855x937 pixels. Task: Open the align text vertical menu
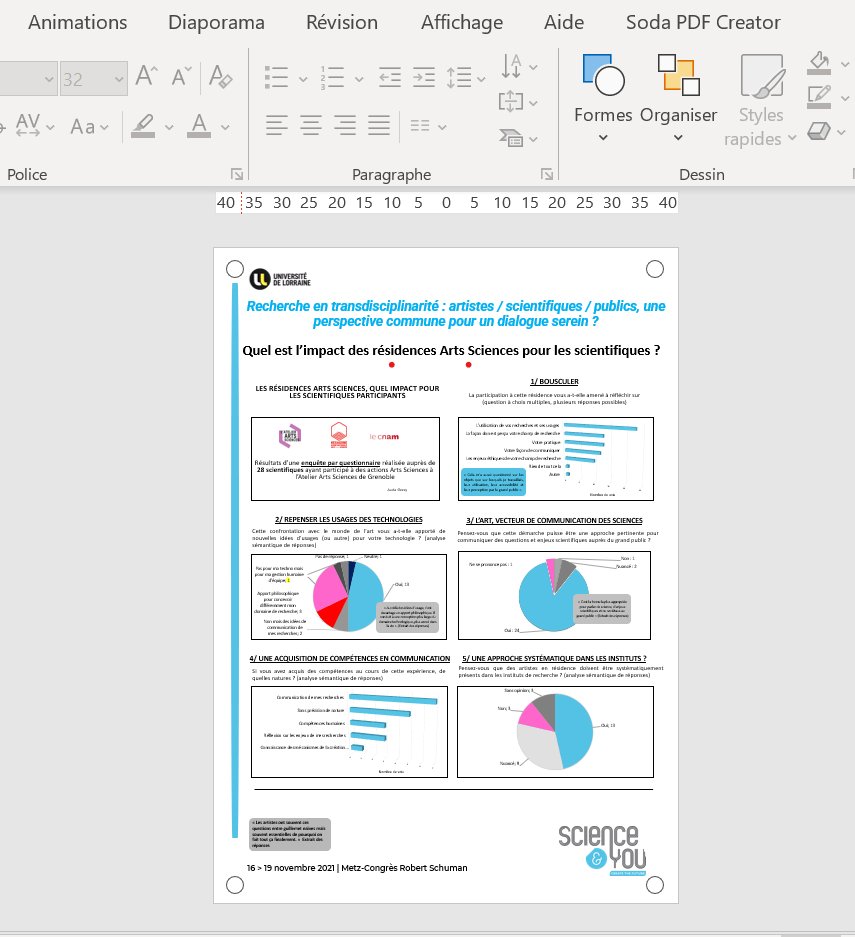(x=518, y=102)
